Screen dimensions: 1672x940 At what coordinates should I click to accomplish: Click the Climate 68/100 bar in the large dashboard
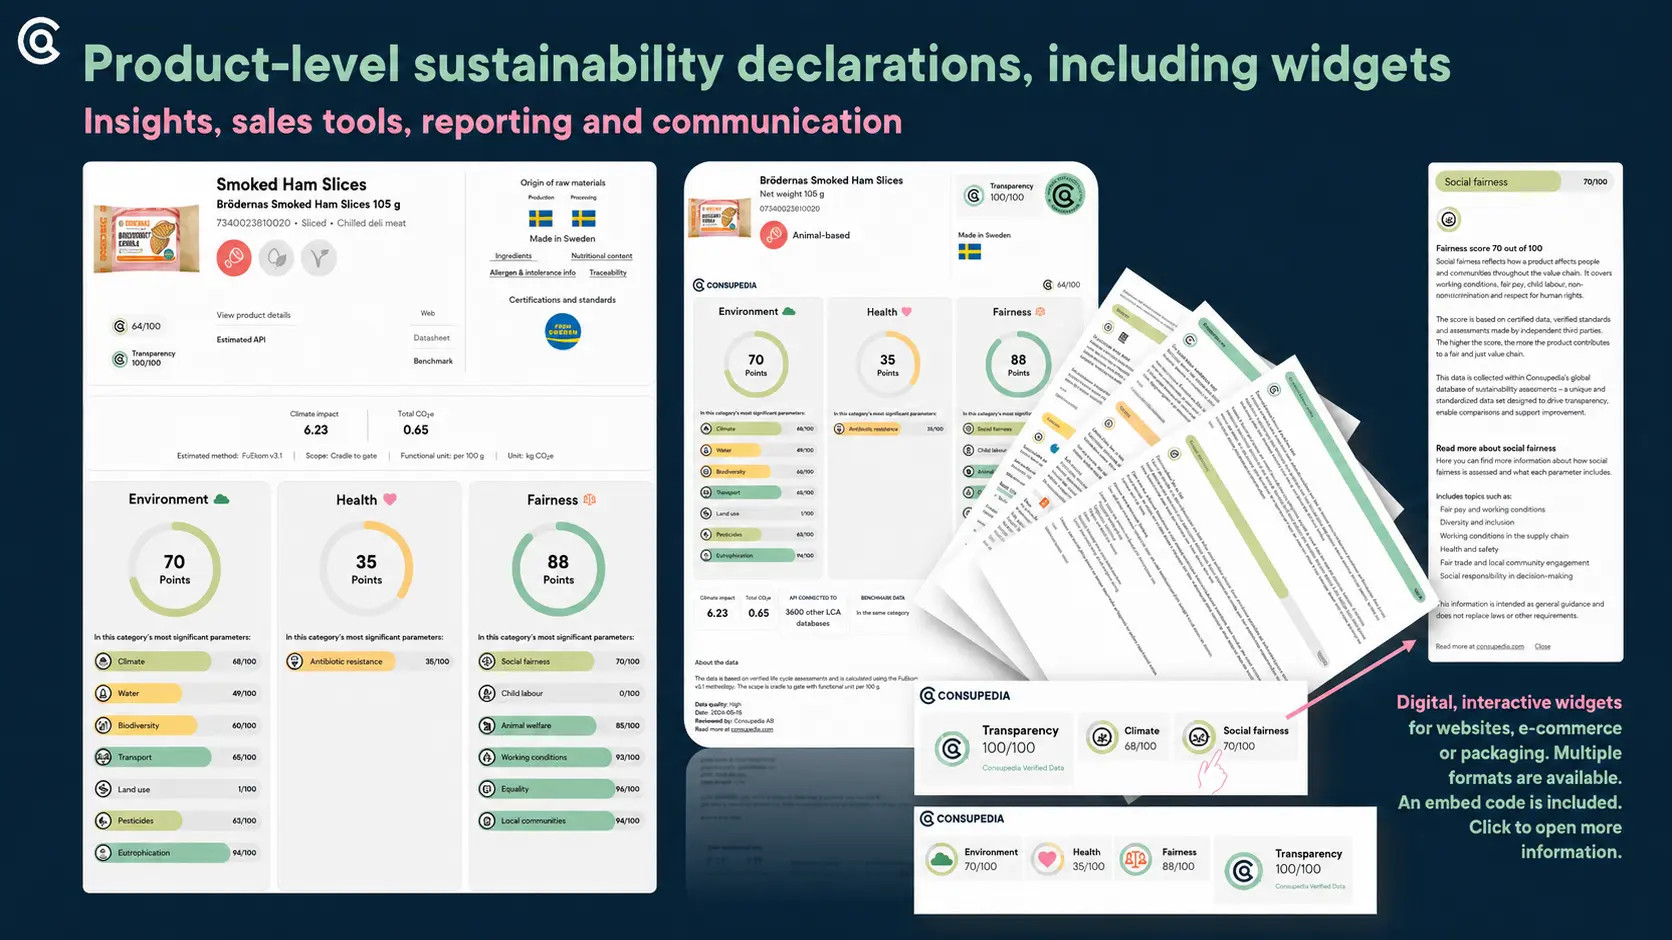(x=176, y=661)
